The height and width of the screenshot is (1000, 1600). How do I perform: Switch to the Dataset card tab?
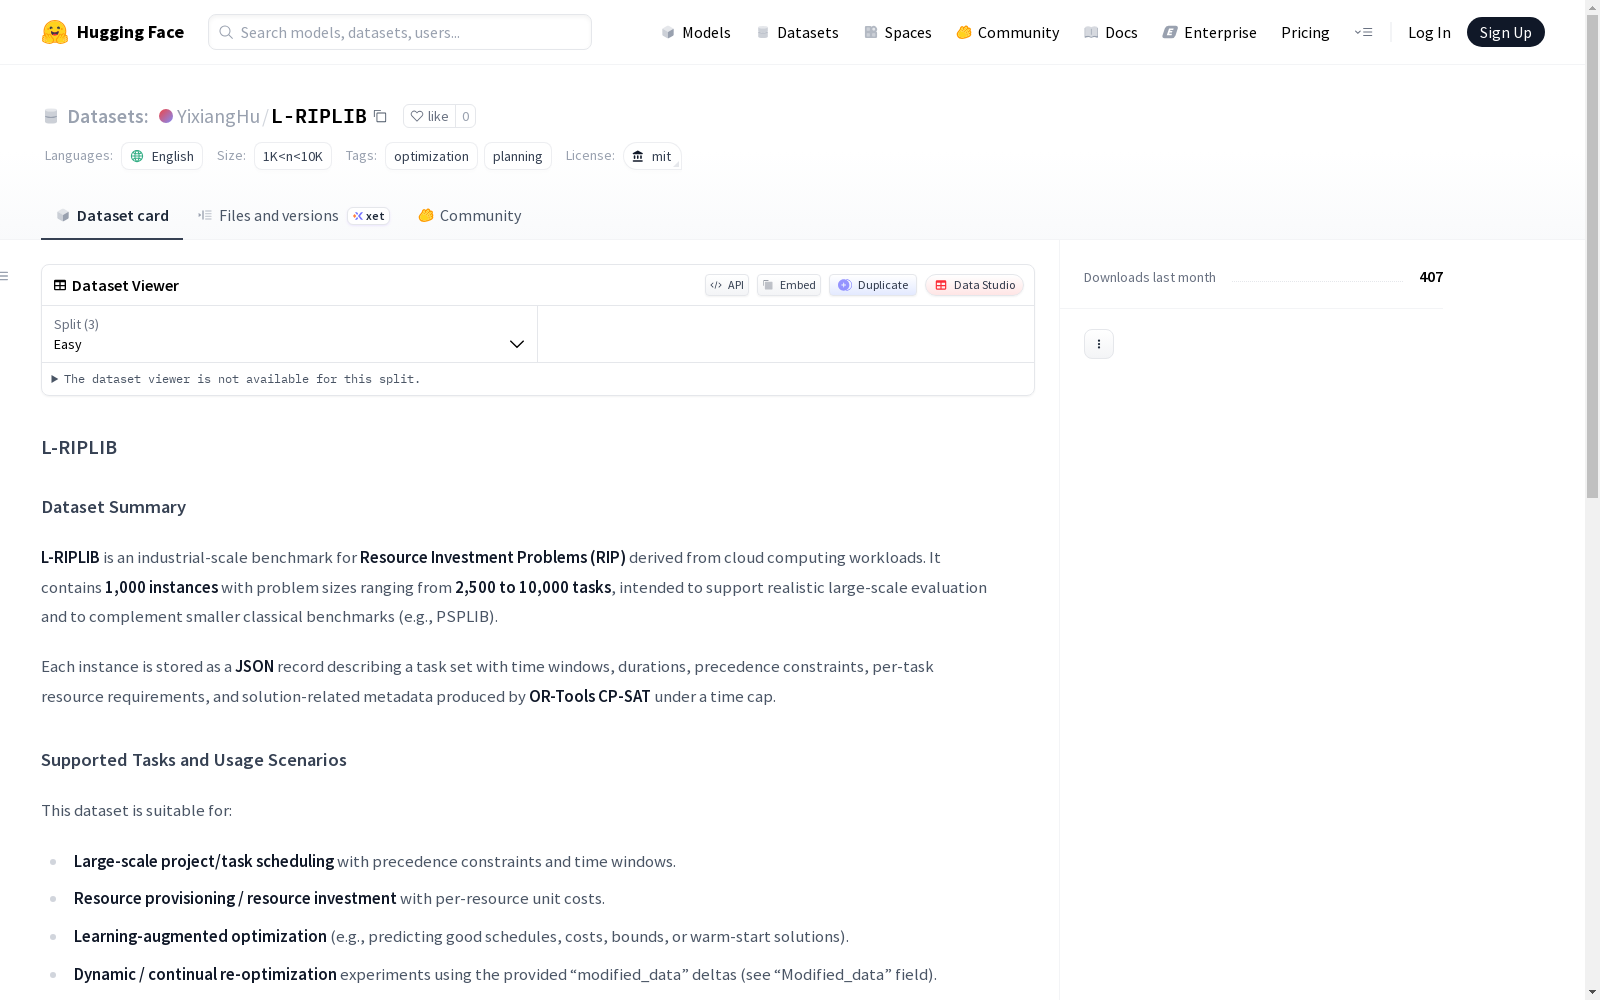(112, 216)
